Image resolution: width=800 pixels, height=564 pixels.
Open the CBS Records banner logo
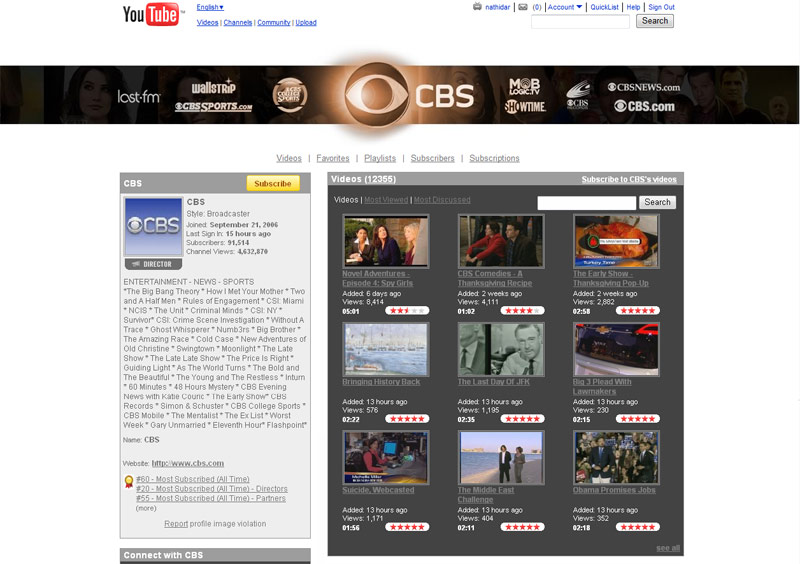(x=578, y=95)
